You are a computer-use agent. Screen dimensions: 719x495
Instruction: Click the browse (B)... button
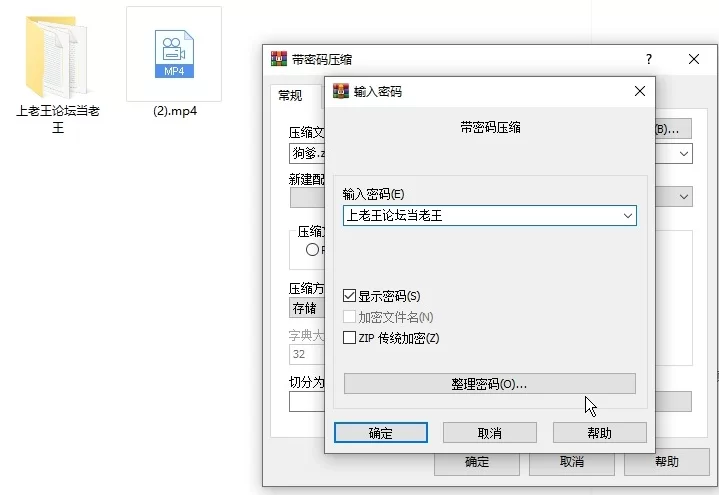point(673,129)
